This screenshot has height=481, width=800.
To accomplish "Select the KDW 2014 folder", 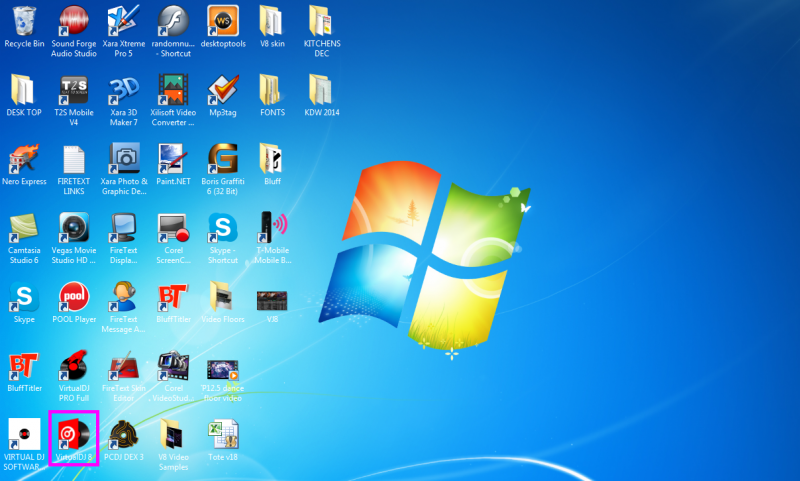I will pos(321,90).
